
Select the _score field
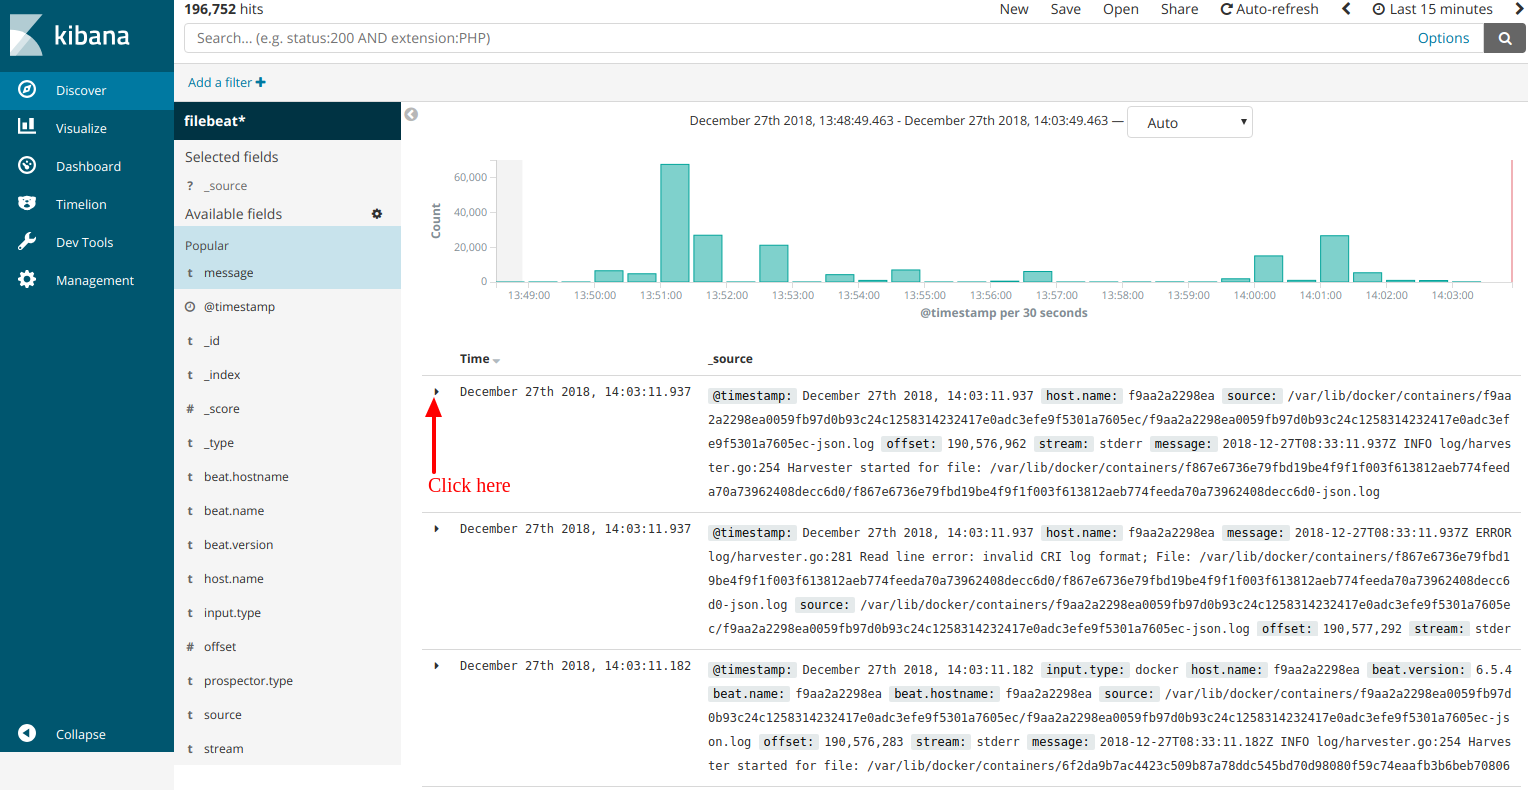pos(221,409)
